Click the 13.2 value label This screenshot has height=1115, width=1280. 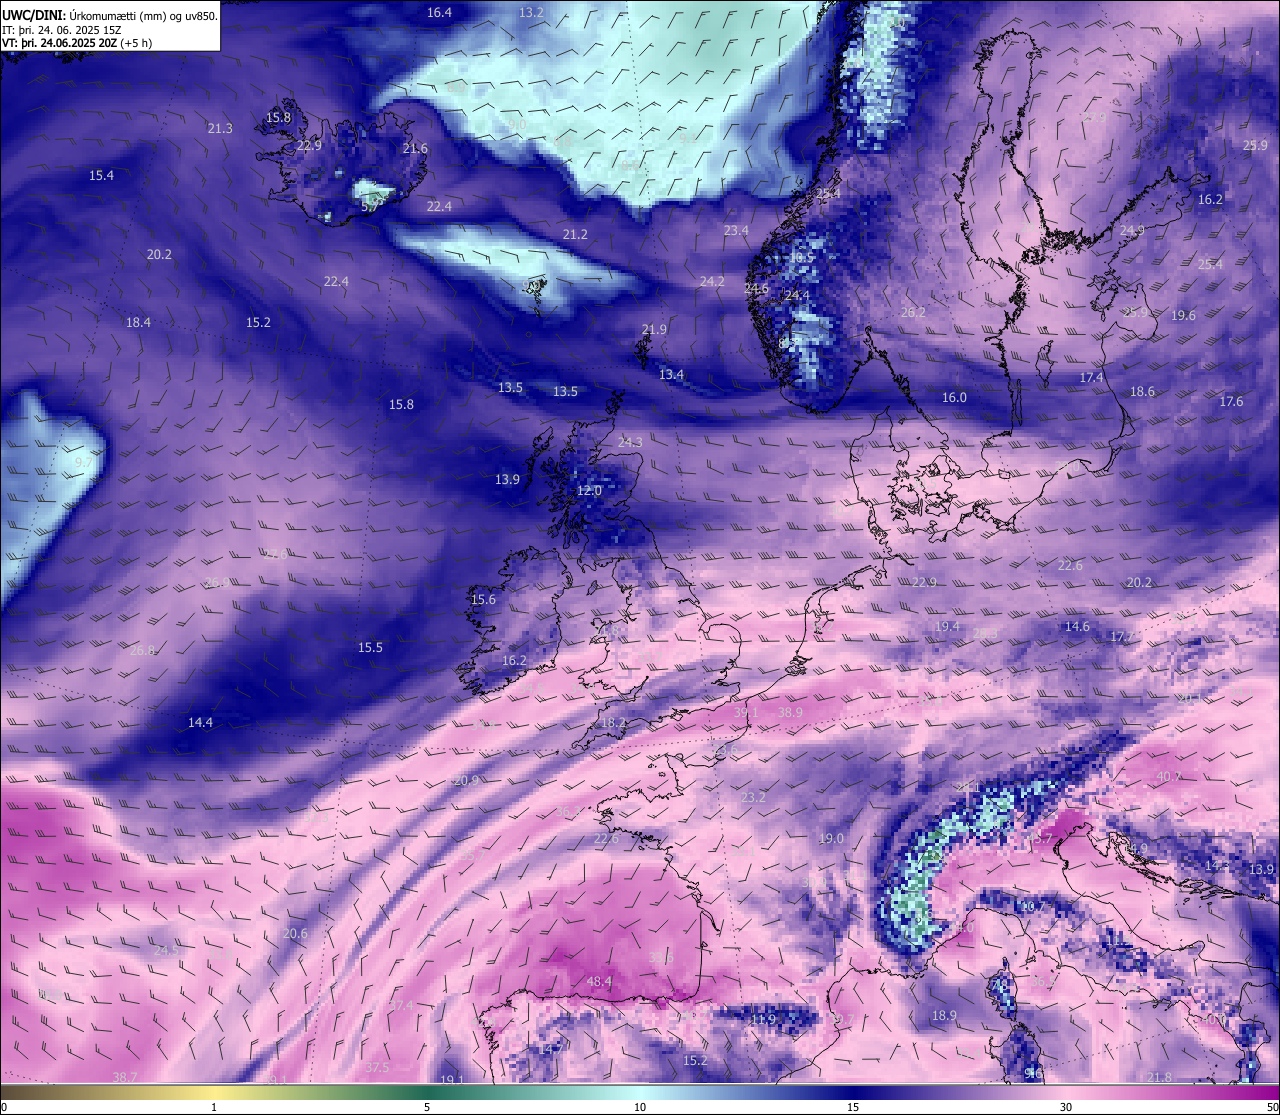(x=531, y=12)
